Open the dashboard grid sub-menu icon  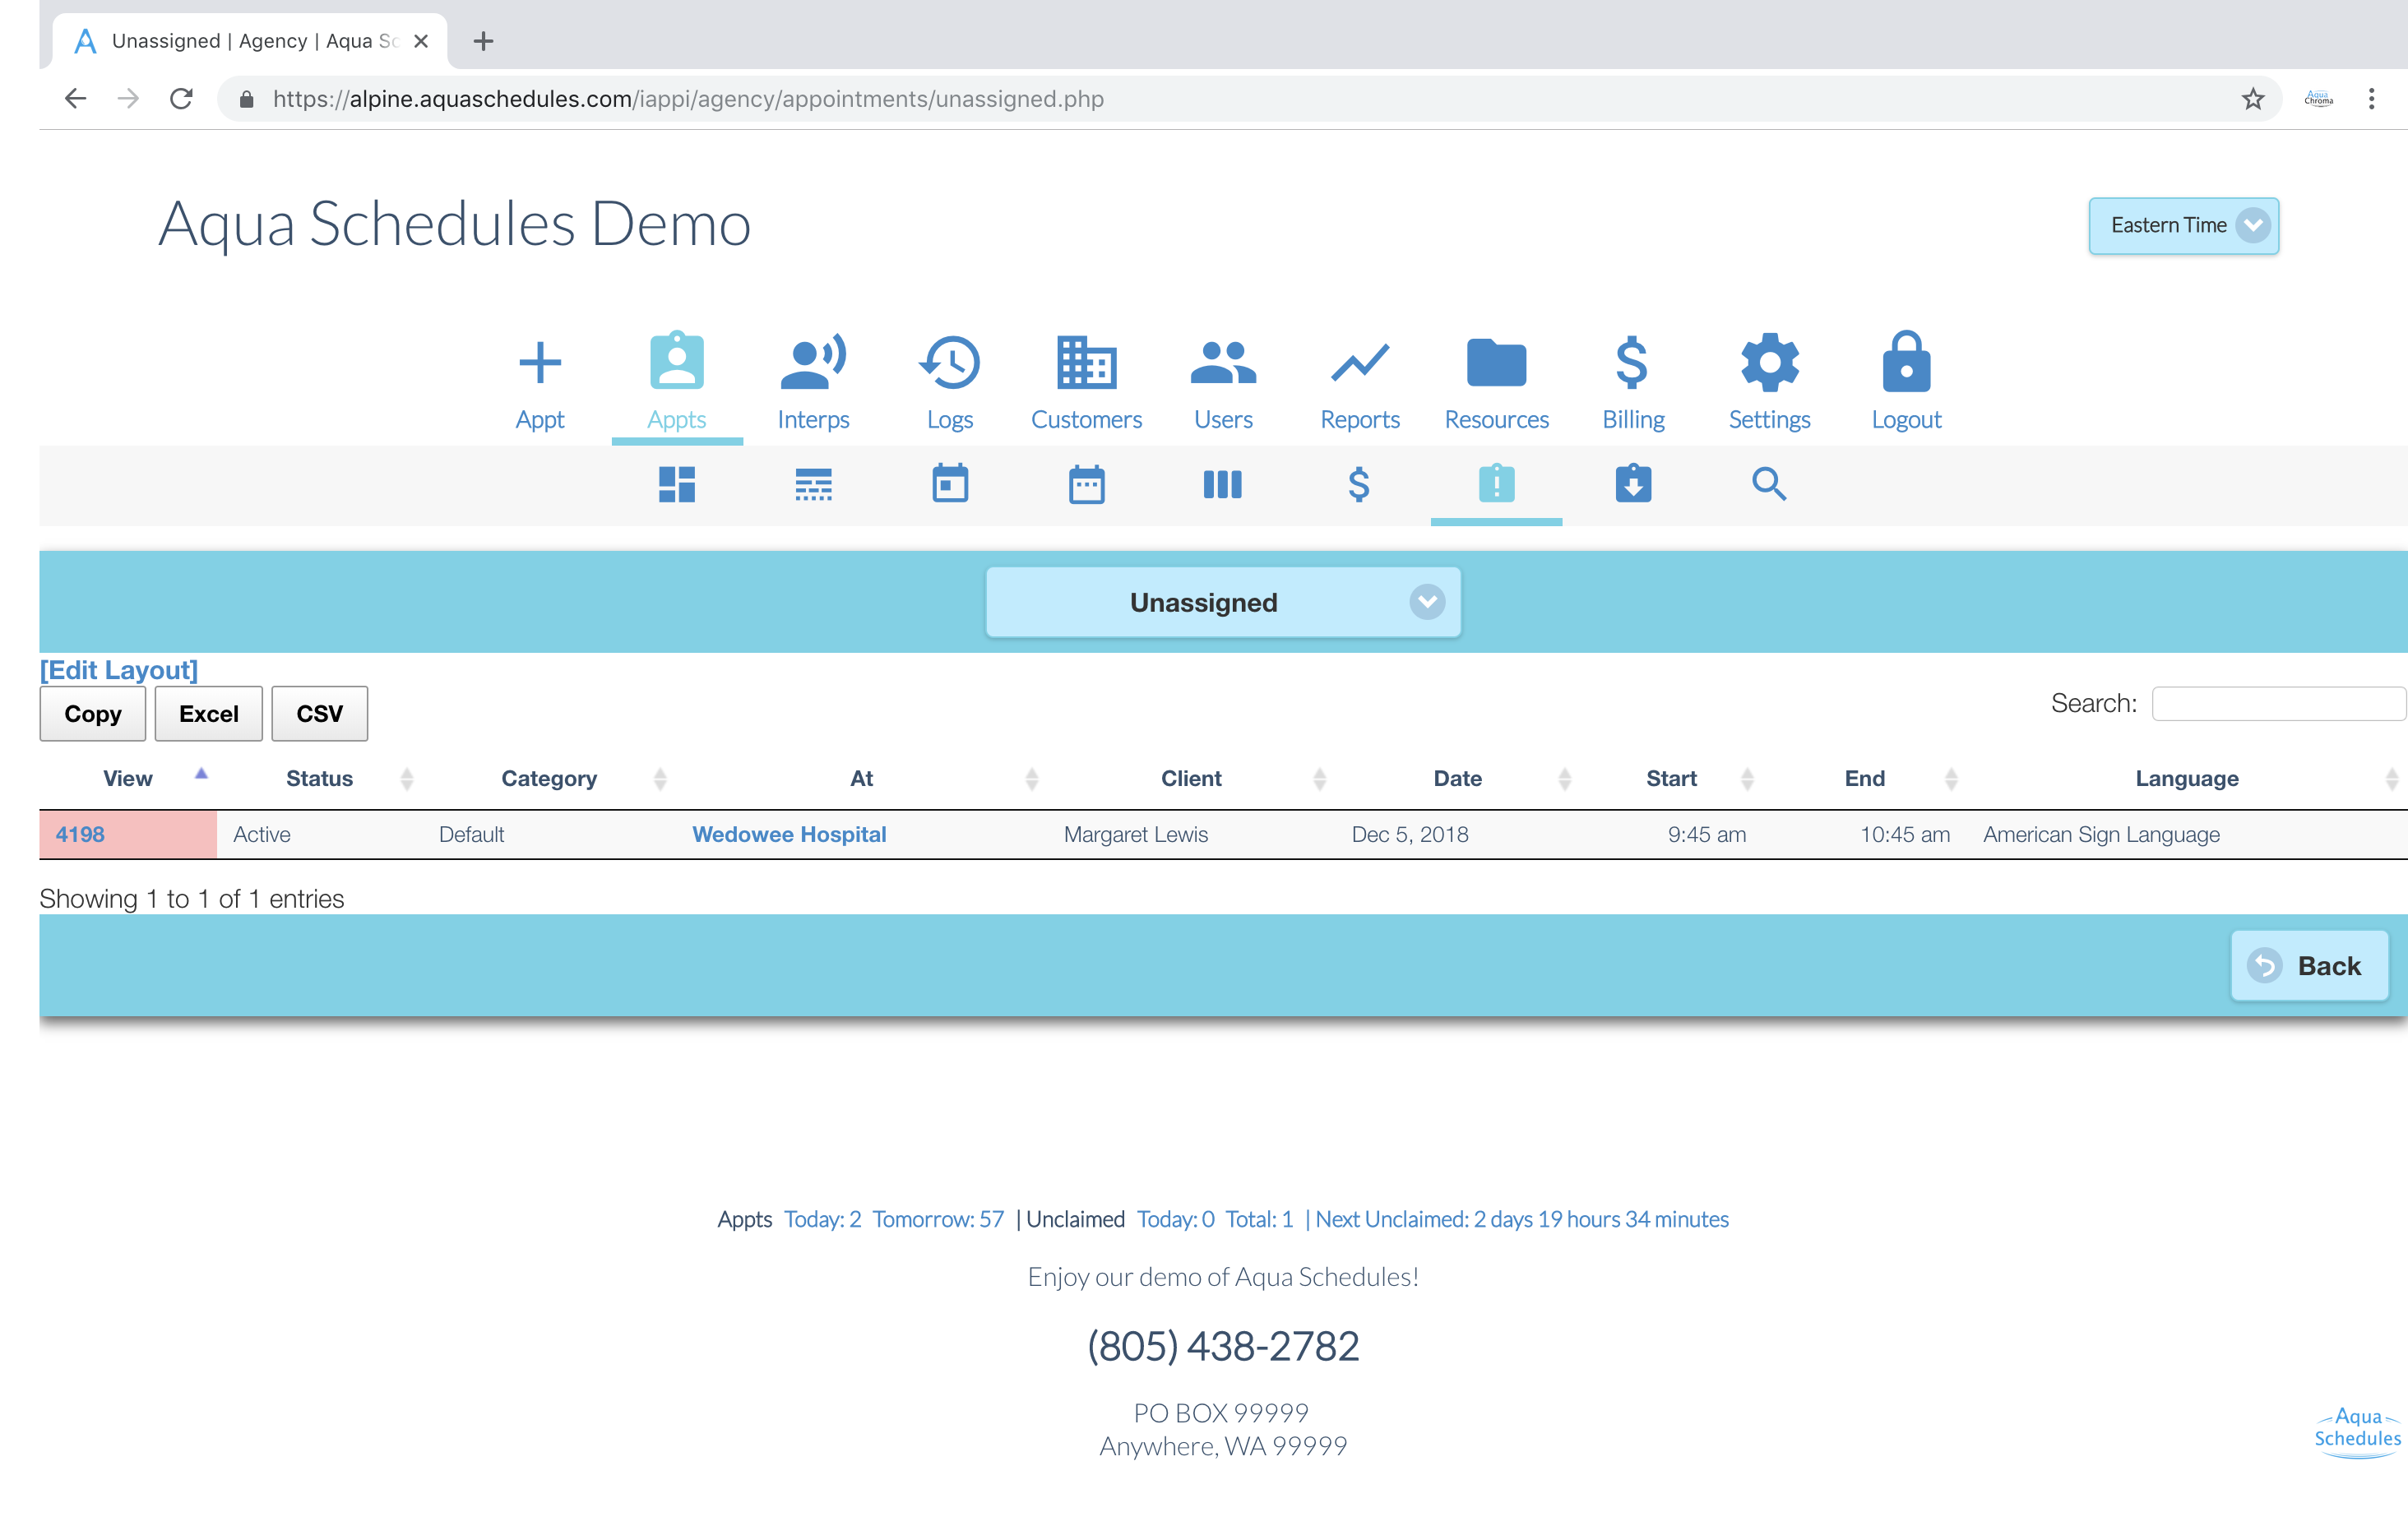point(677,485)
